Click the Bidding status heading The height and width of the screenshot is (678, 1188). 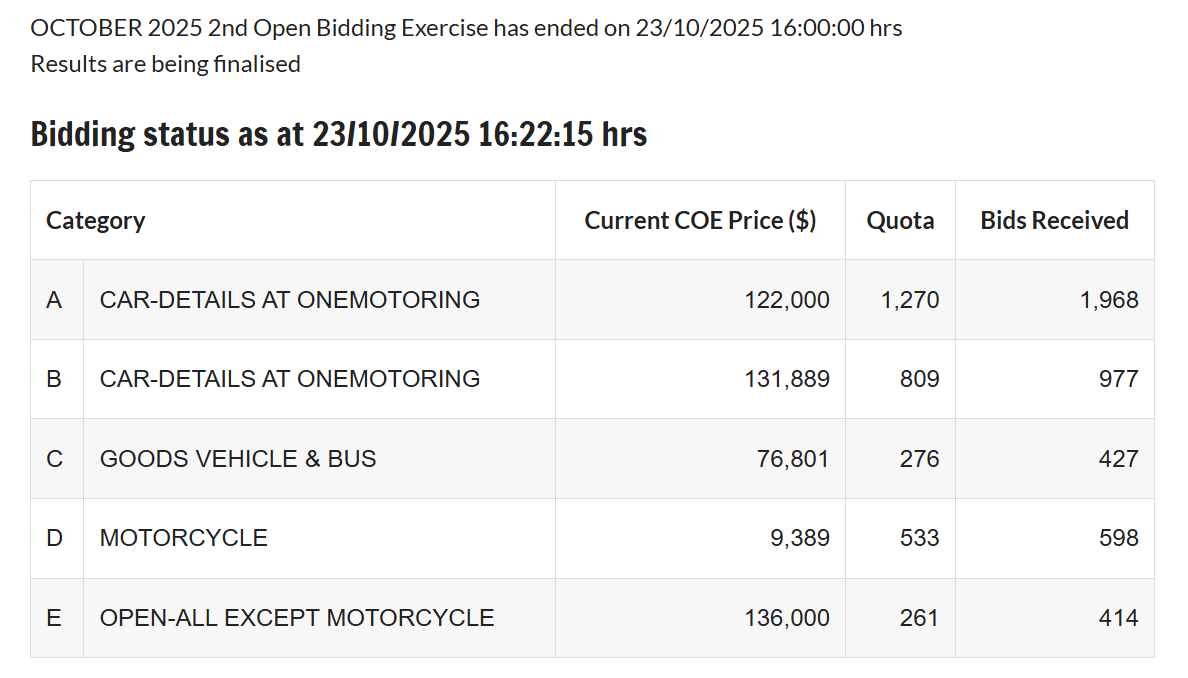[339, 134]
